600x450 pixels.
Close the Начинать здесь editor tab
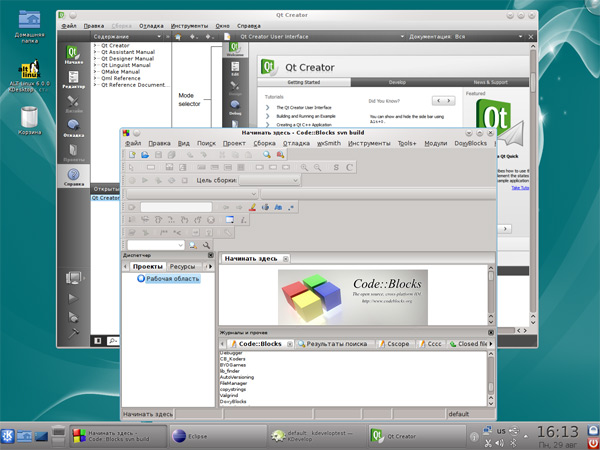(x=285, y=259)
